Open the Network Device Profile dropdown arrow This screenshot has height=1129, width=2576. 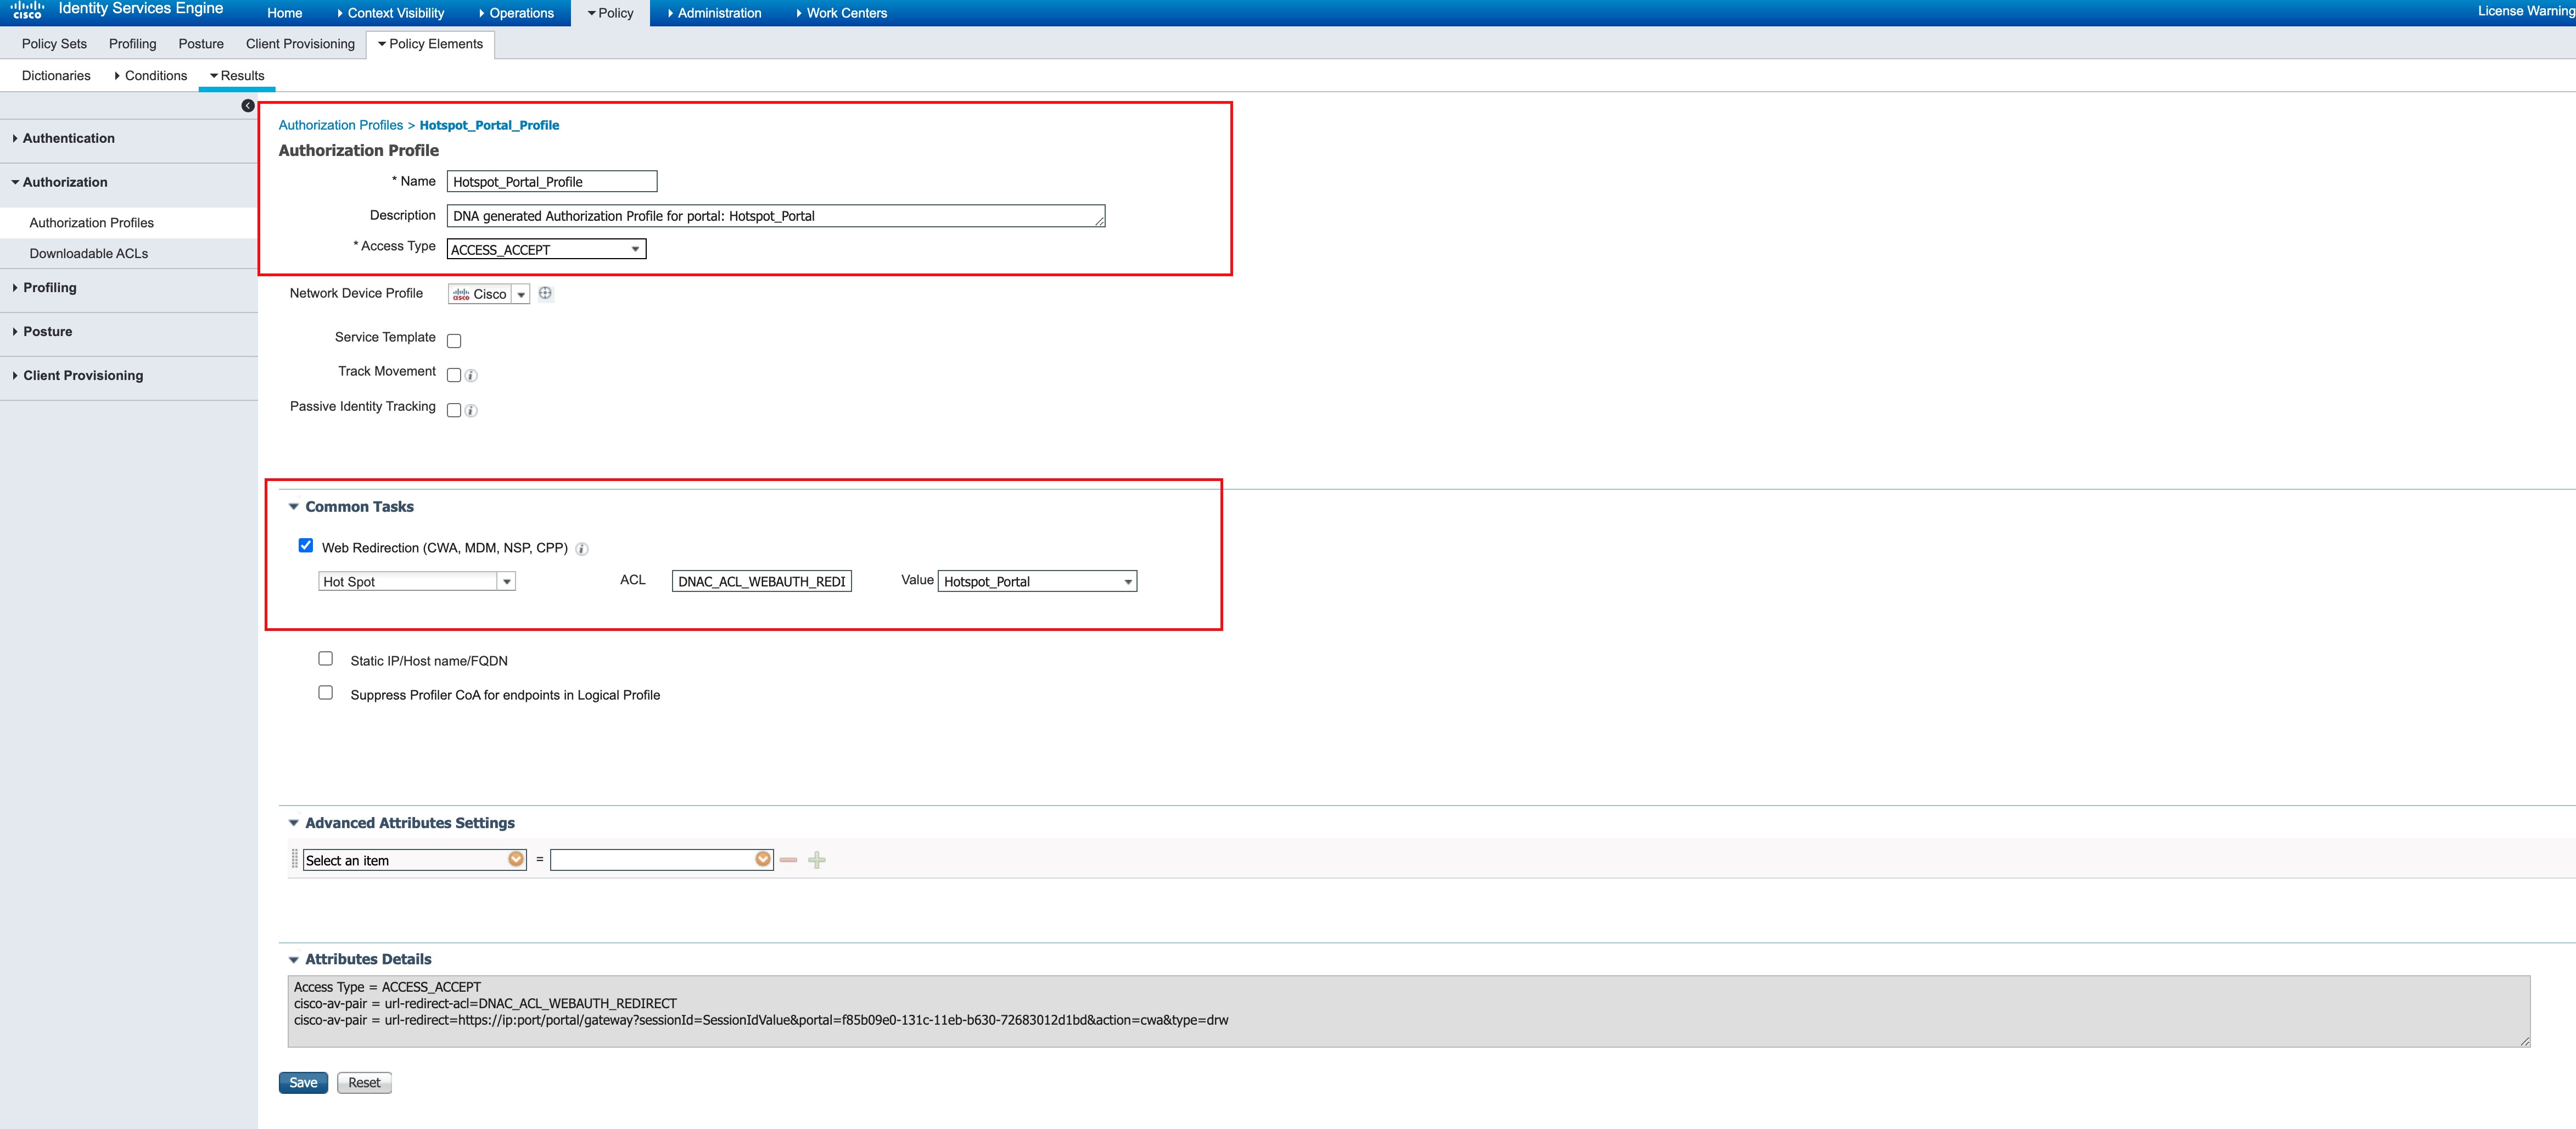pyautogui.click(x=521, y=294)
